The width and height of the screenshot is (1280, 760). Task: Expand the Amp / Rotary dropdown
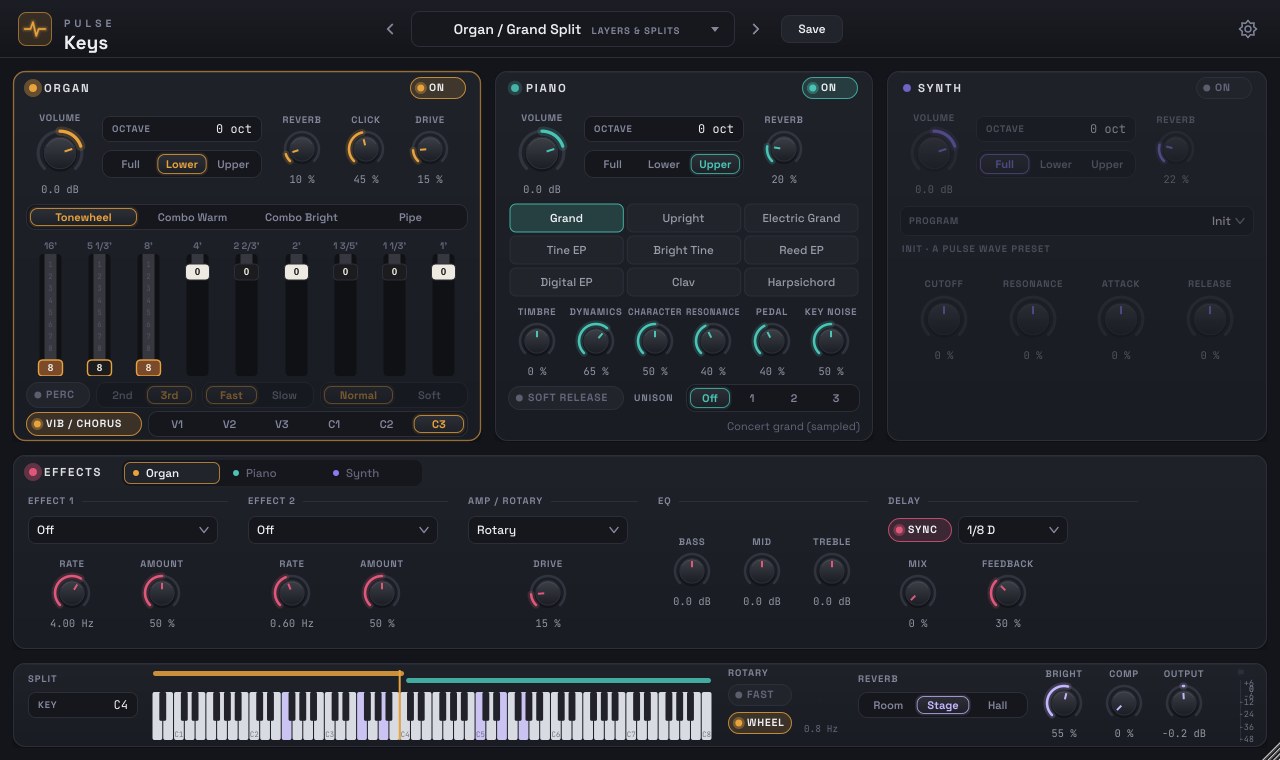[x=548, y=530]
